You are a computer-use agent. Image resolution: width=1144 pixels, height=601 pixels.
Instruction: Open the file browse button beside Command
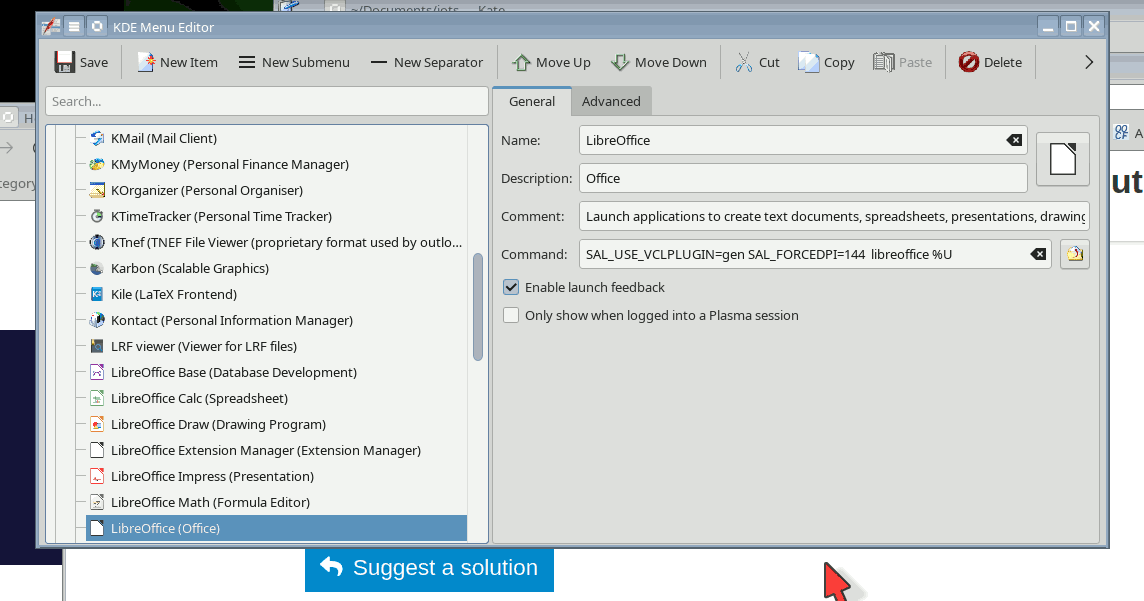click(1075, 254)
